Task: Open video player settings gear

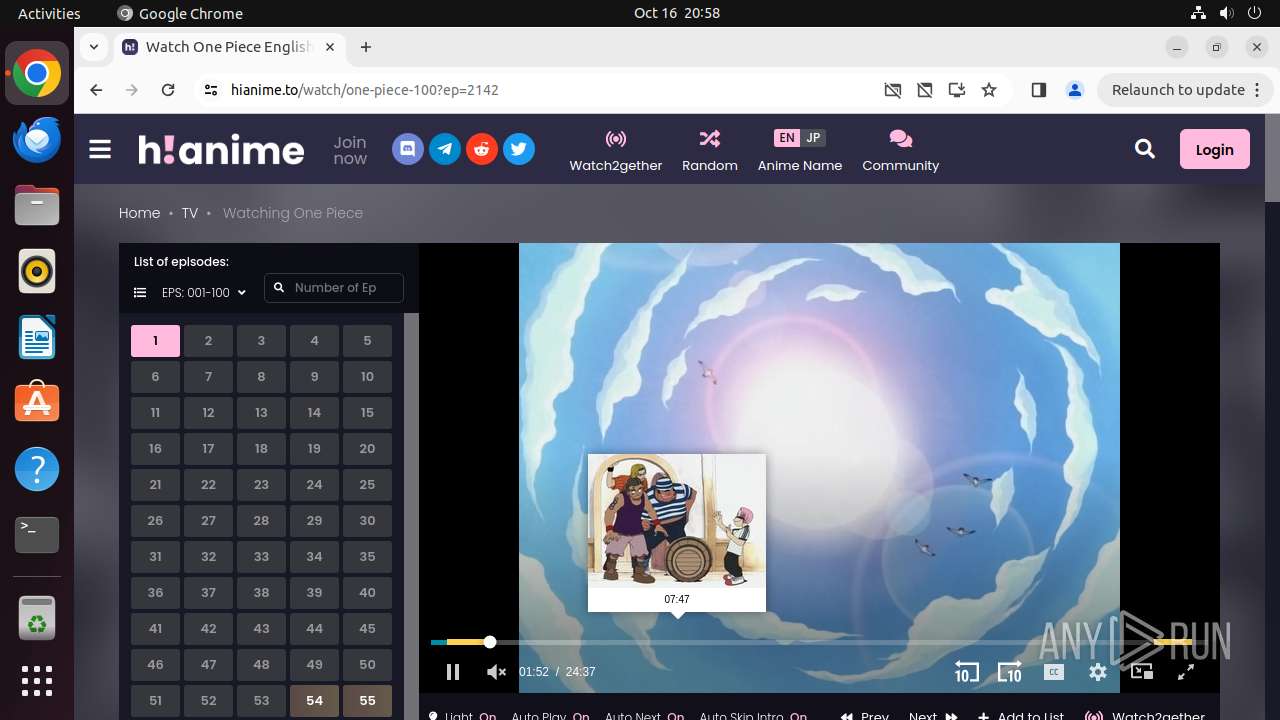Action: click(x=1098, y=672)
